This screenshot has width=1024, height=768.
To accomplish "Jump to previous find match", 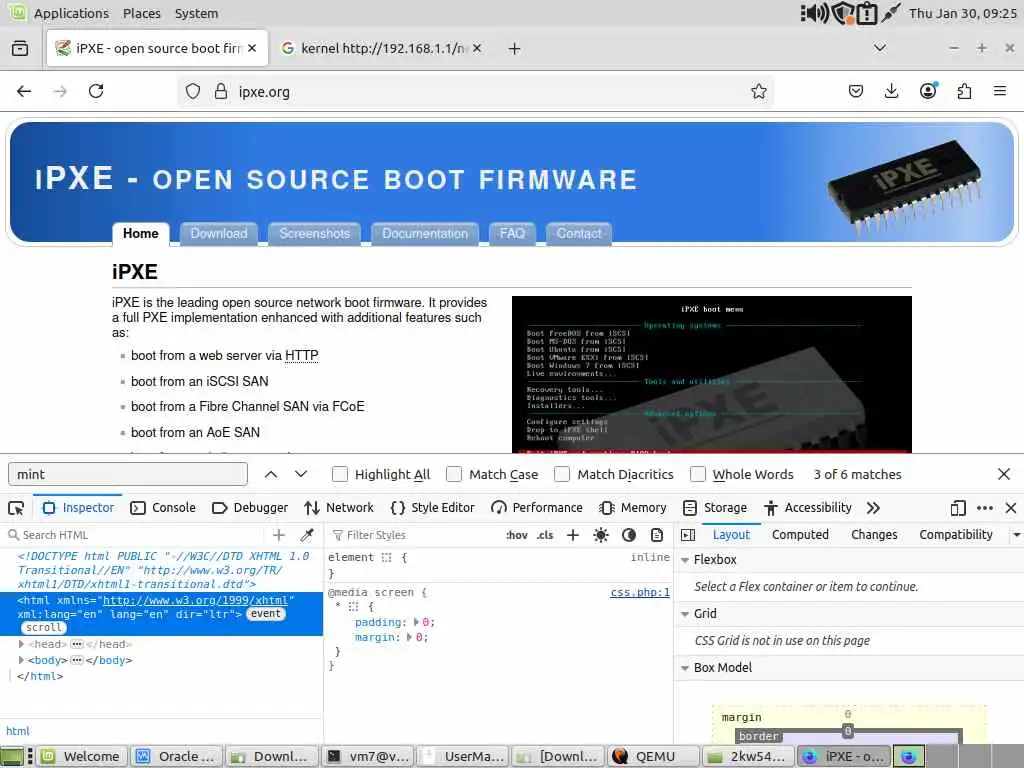I will (271, 474).
